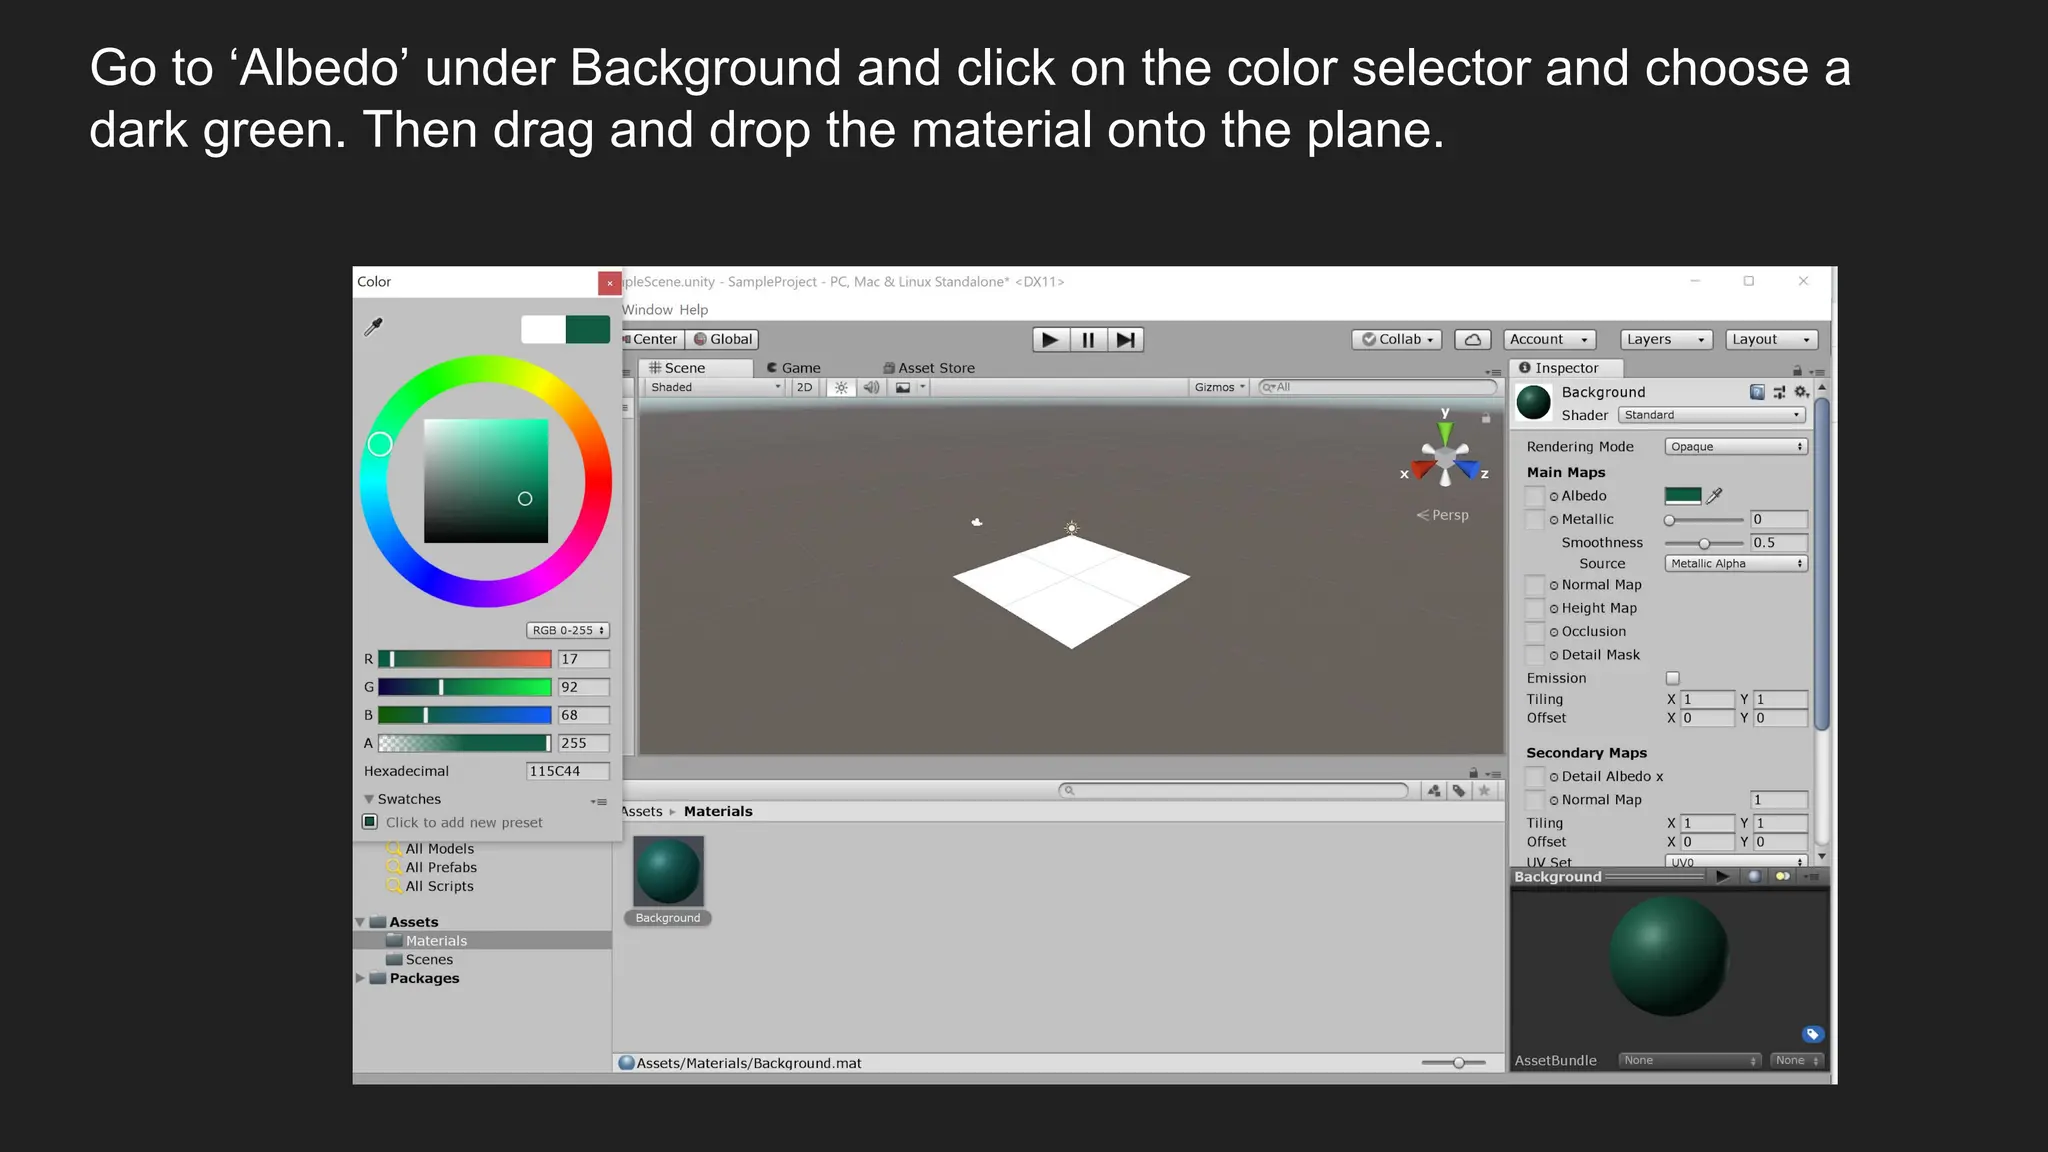
Task: Open the Window menu
Action: tap(647, 310)
